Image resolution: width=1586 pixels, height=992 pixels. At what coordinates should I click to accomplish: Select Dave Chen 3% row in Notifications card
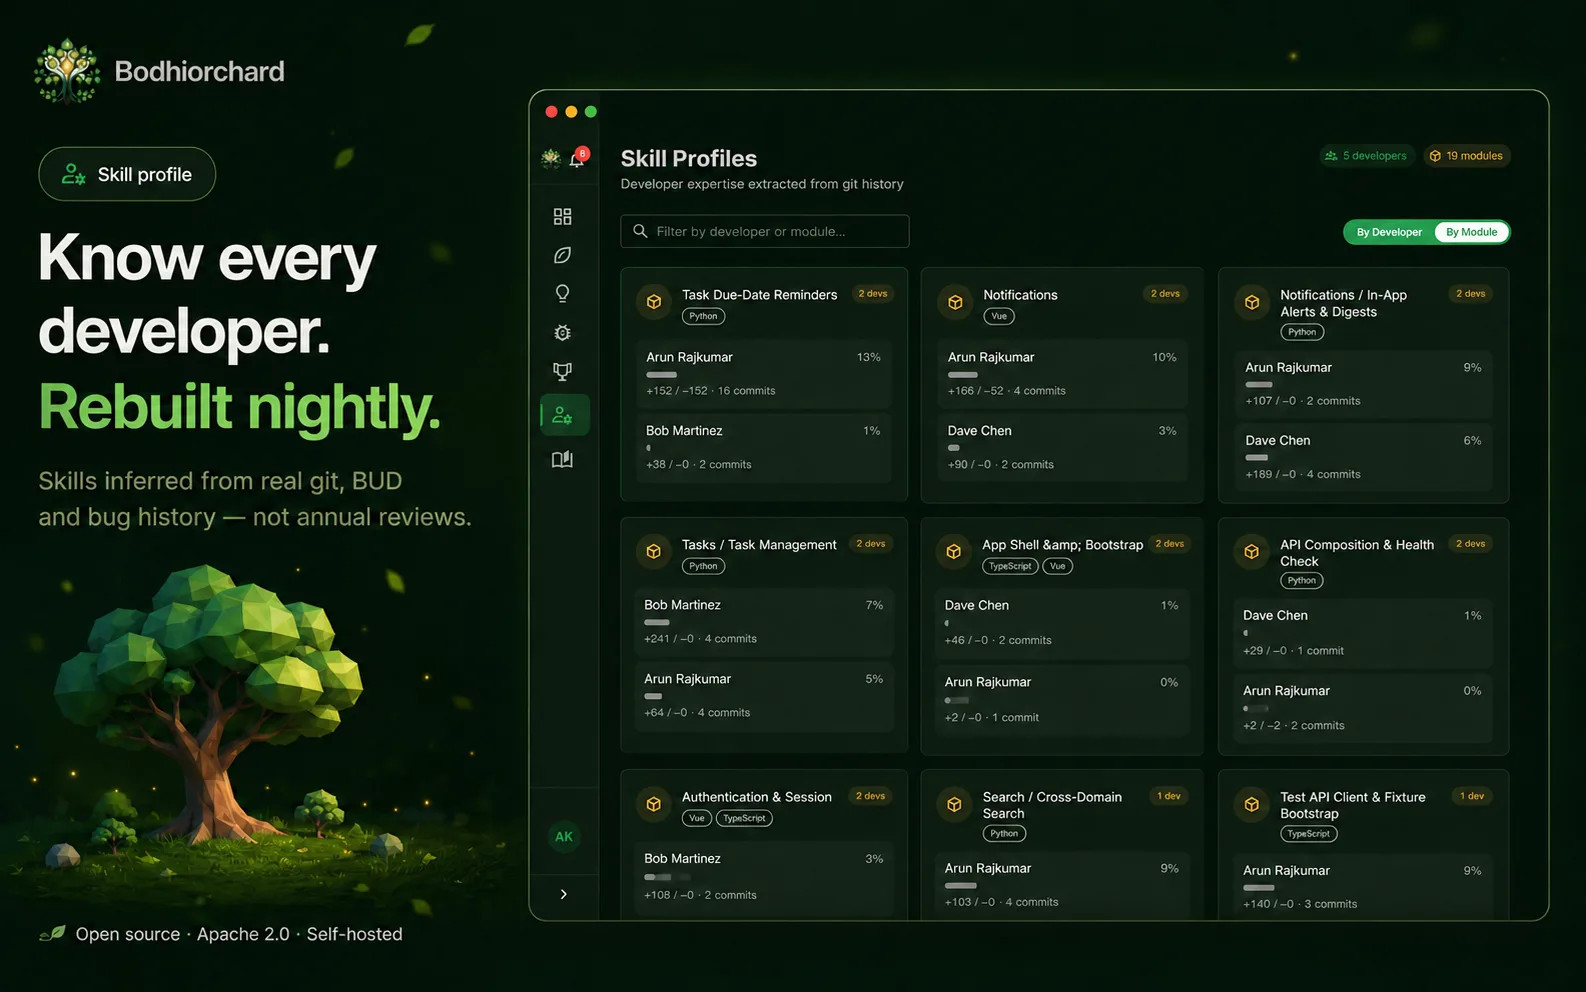click(x=1062, y=447)
